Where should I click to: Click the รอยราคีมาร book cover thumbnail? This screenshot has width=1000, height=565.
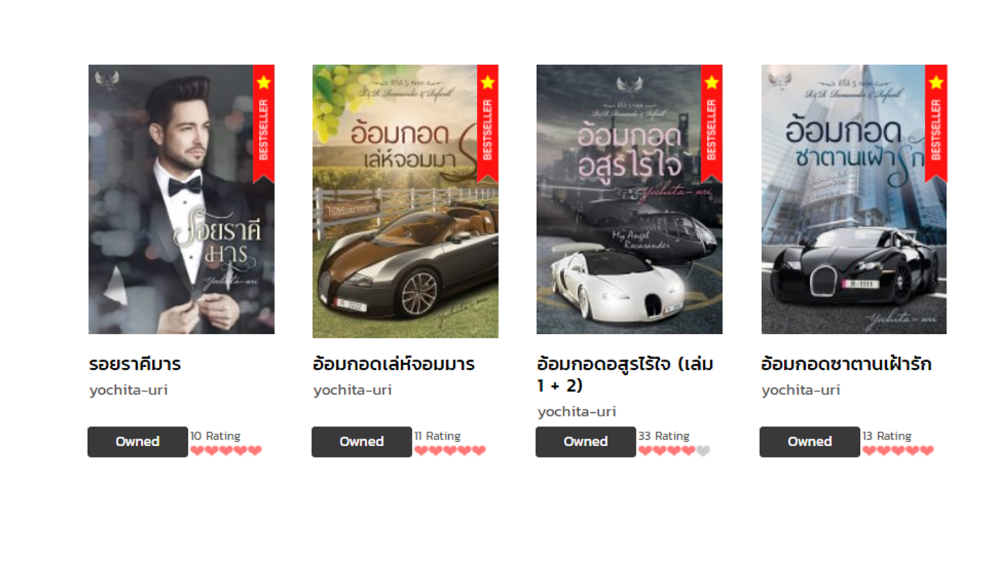[x=181, y=199]
